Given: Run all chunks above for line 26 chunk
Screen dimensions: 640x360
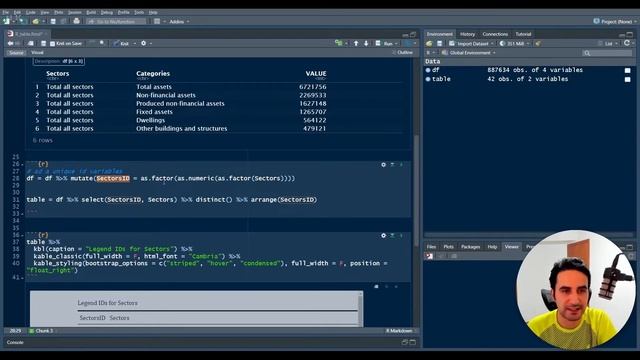Looking at the screenshot, I should coord(392,165).
